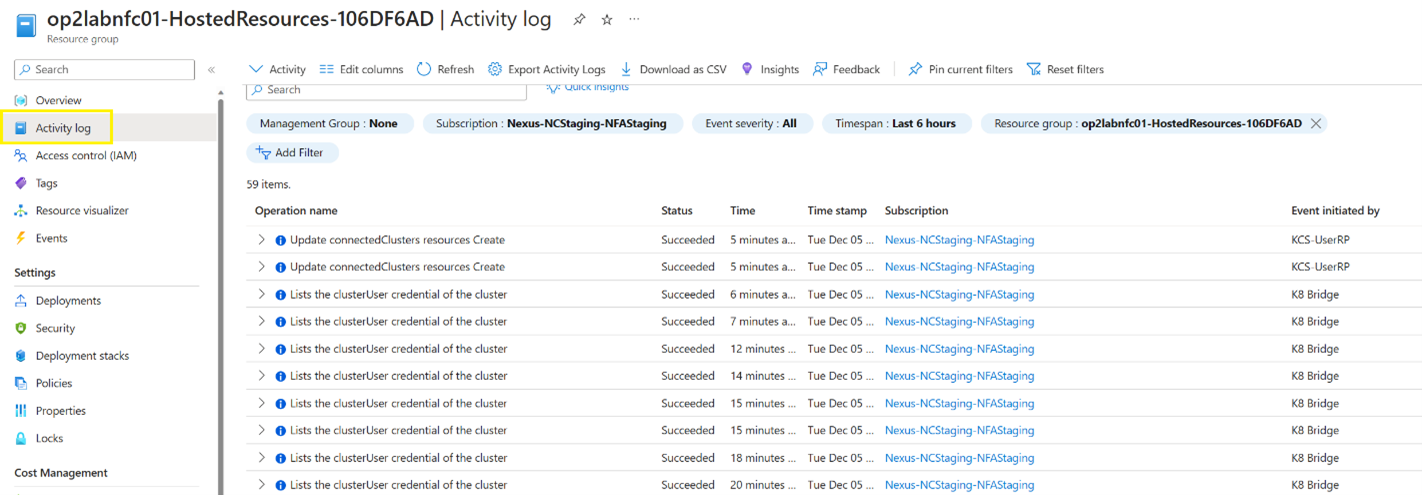The width and height of the screenshot is (1422, 495).
Task: Click the Subscription filter pill
Action: pyautogui.click(x=552, y=124)
